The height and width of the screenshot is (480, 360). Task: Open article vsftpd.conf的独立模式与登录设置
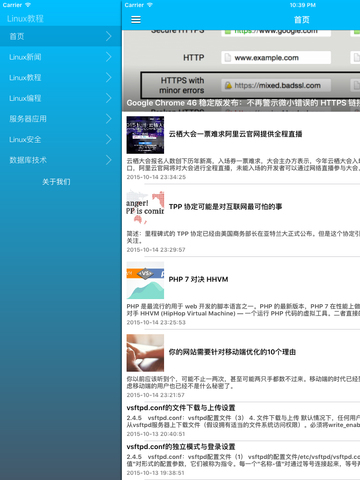[x=181, y=447]
